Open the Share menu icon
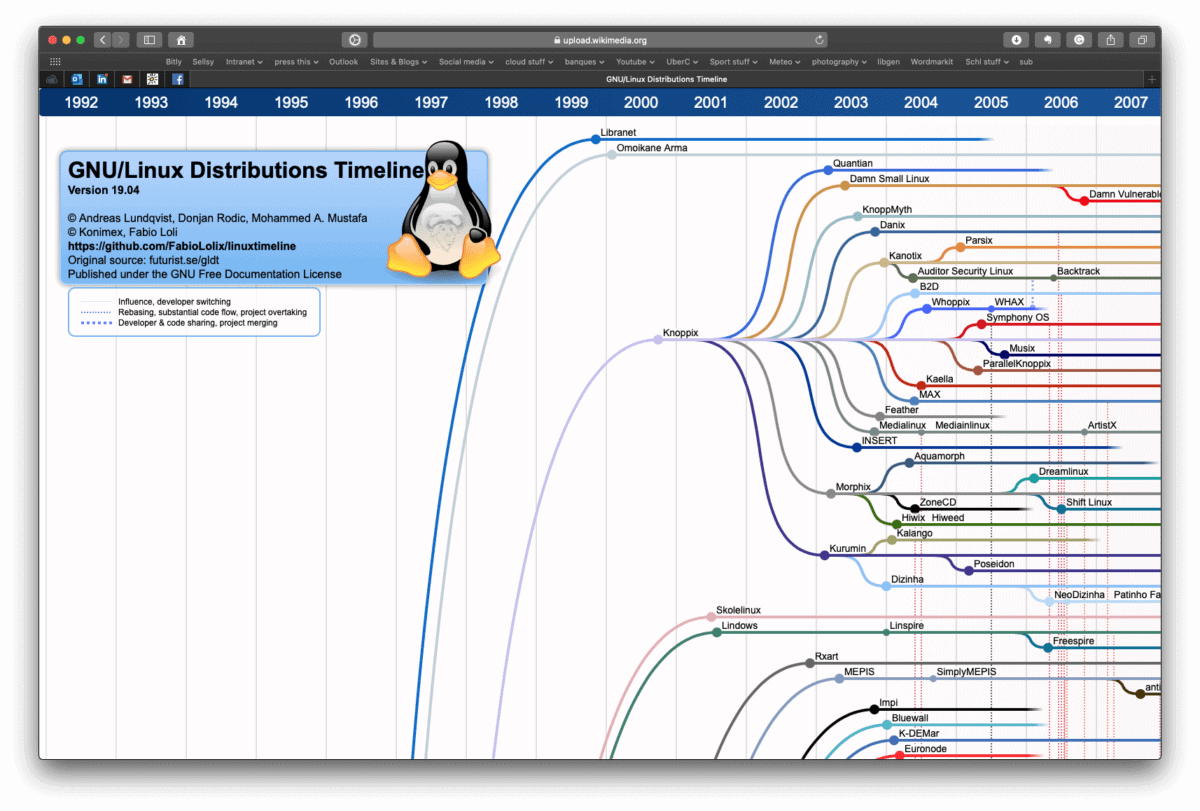This screenshot has height=811, width=1200. click(x=1111, y=40)
